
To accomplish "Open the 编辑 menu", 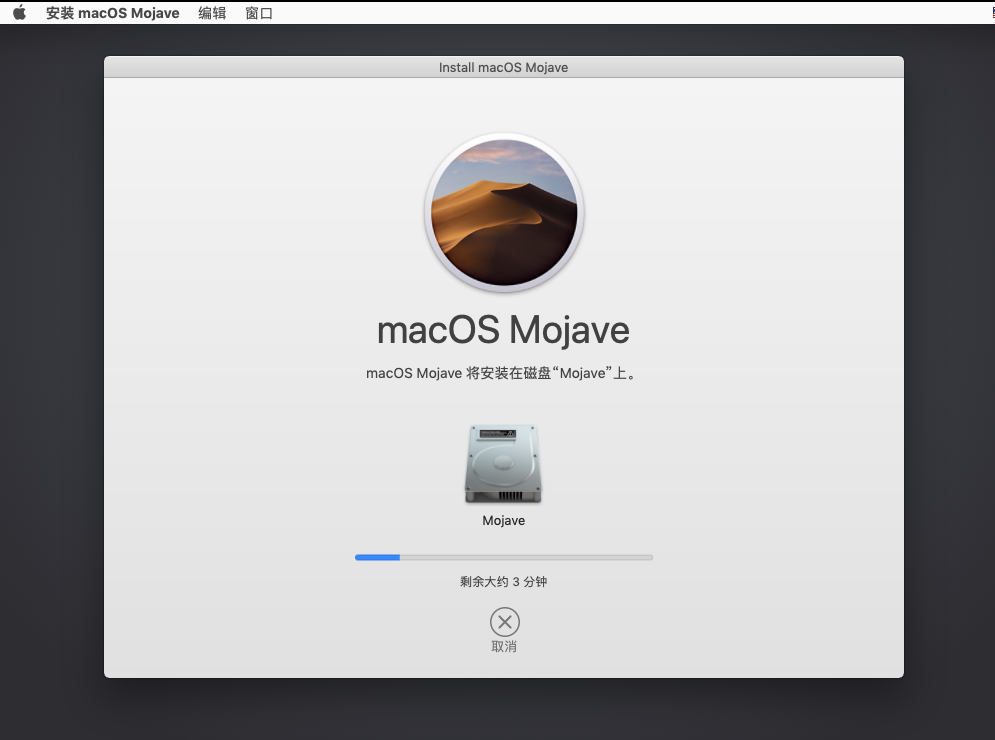I will pyautogui.click(x=212, y=13).
